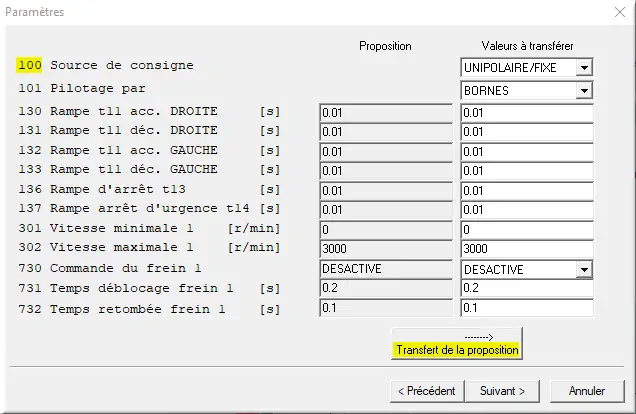Click proposition field showing 3000
636x414 pixels.
[386, 249]
